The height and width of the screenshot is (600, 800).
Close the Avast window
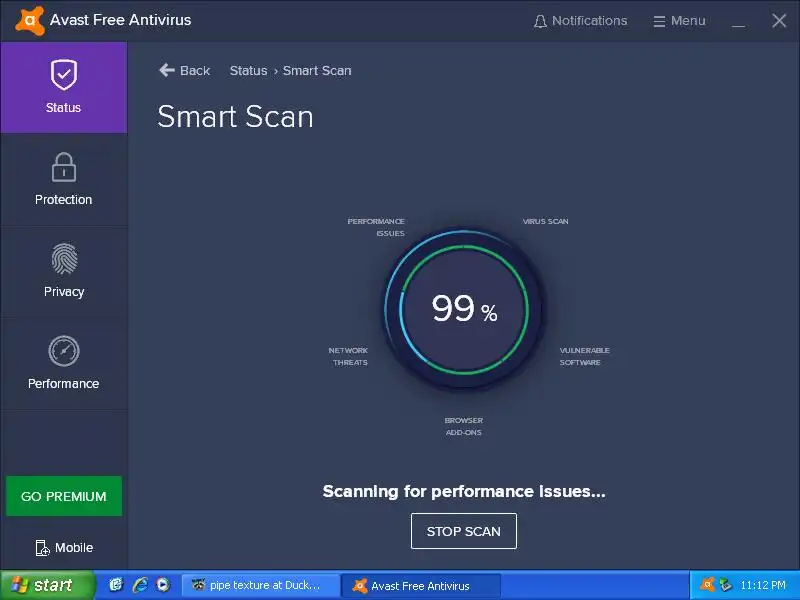pyautogui.click(x=779, y=21)
